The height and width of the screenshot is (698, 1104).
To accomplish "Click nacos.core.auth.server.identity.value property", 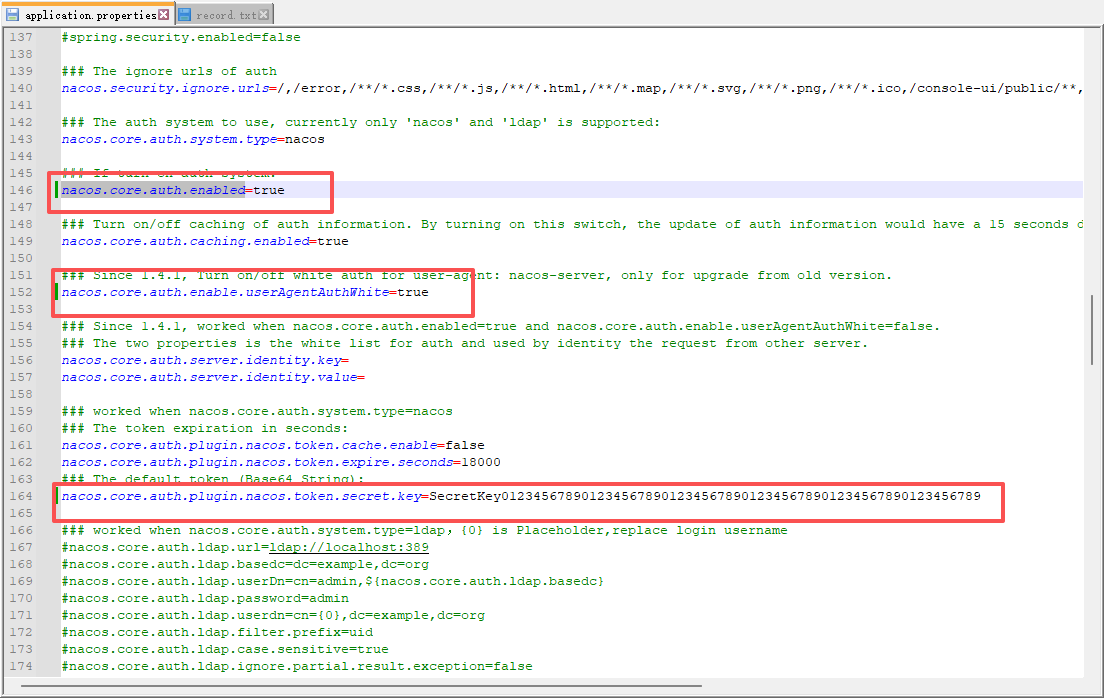I will 209,378.
